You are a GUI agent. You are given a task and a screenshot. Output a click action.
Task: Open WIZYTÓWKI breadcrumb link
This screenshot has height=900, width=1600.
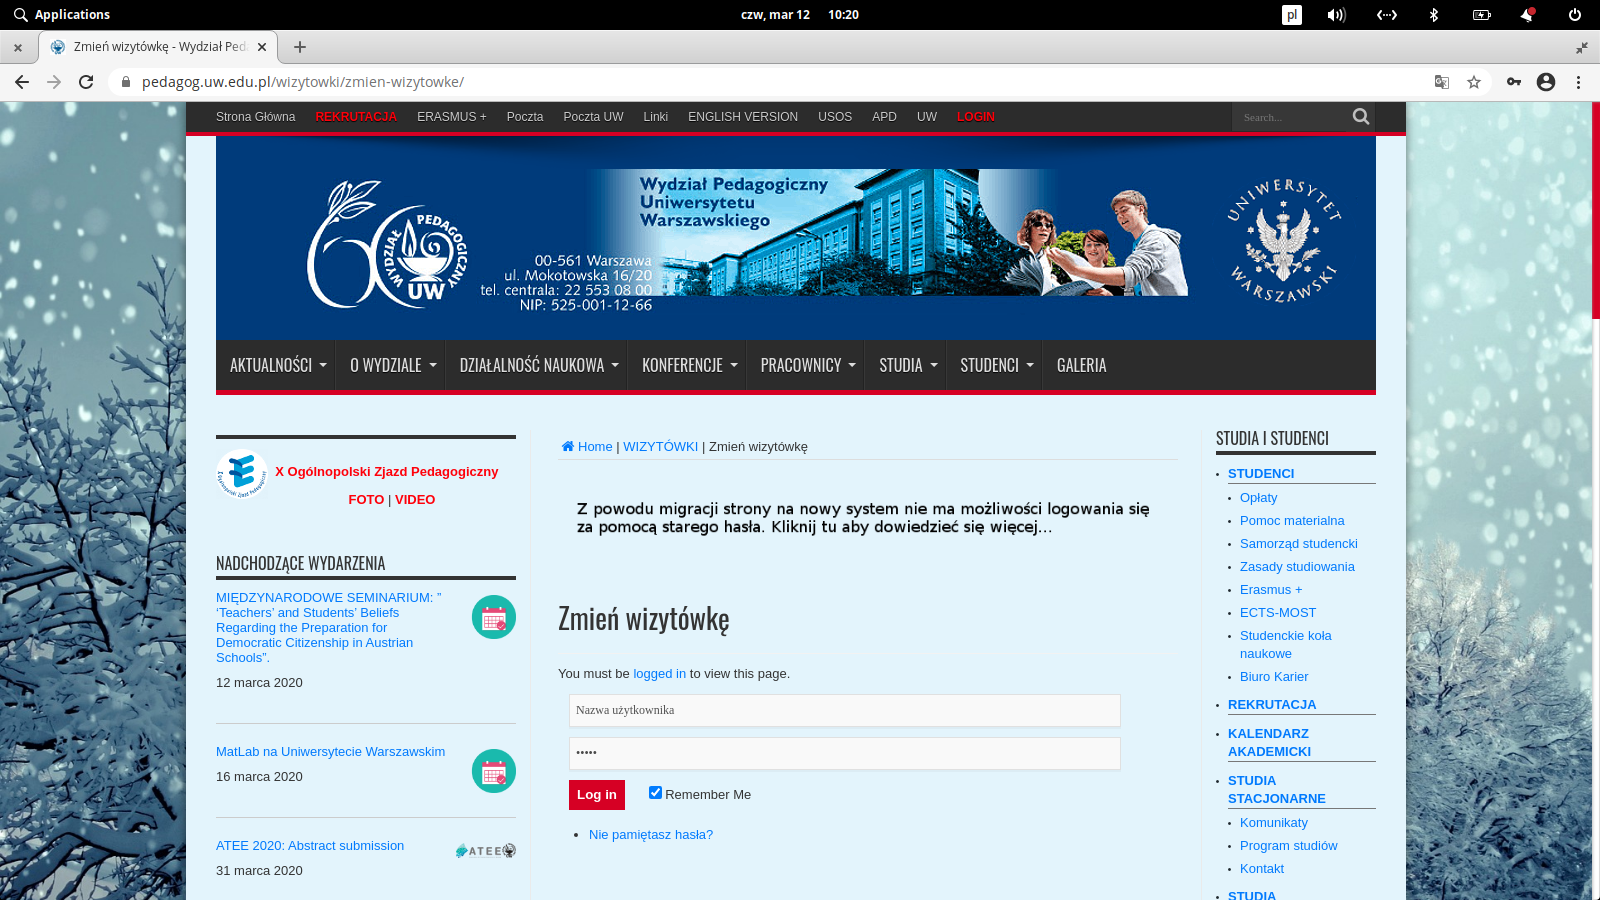661,447
